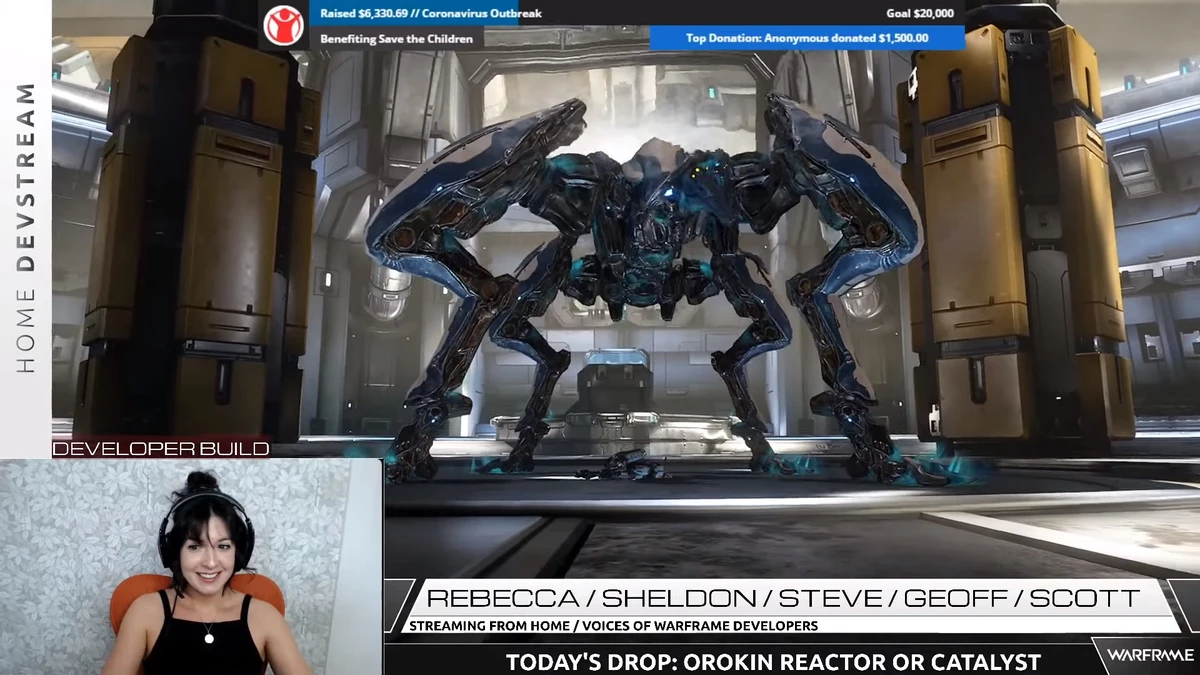Screen dimensions: 1200x675
Task: Click the webcam feed of the host
Action: pyautogui.click(x=191, y=567)
